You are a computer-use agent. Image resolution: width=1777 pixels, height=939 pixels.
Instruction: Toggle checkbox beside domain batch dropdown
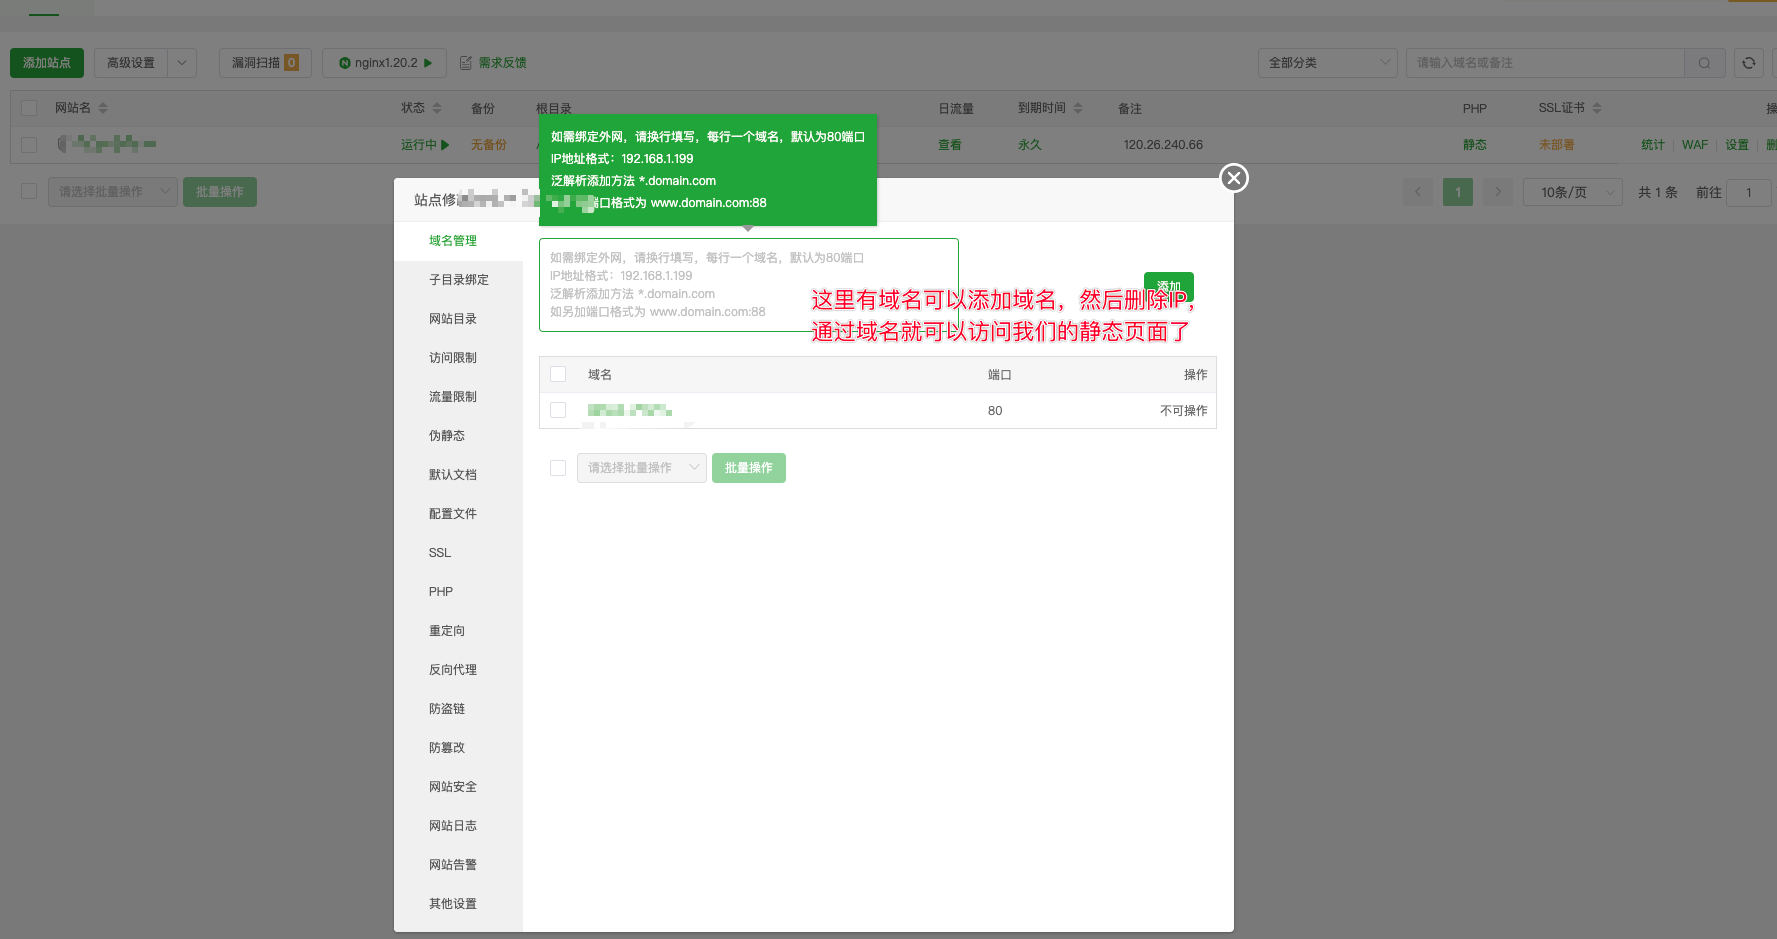(x=558, y=468)
